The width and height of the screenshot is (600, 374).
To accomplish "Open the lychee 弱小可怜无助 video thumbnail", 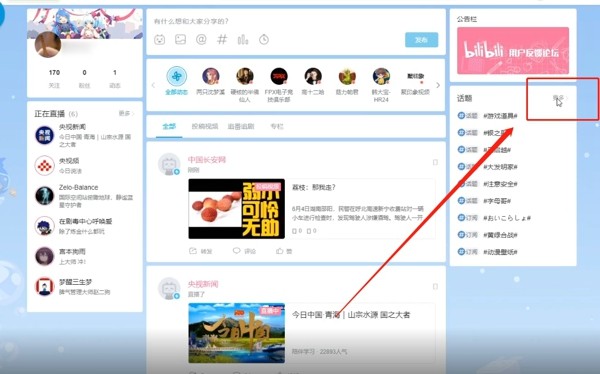I will (236, 209).
